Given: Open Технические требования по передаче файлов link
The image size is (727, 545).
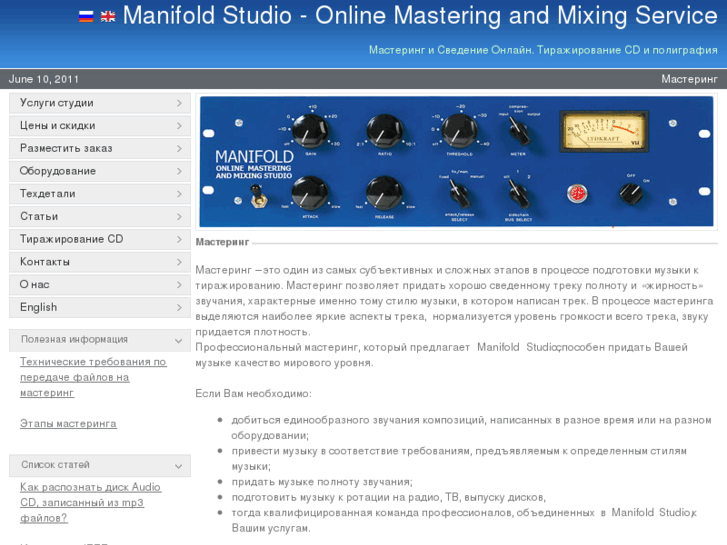Looking at the screenshot, I should click(93, 377).
